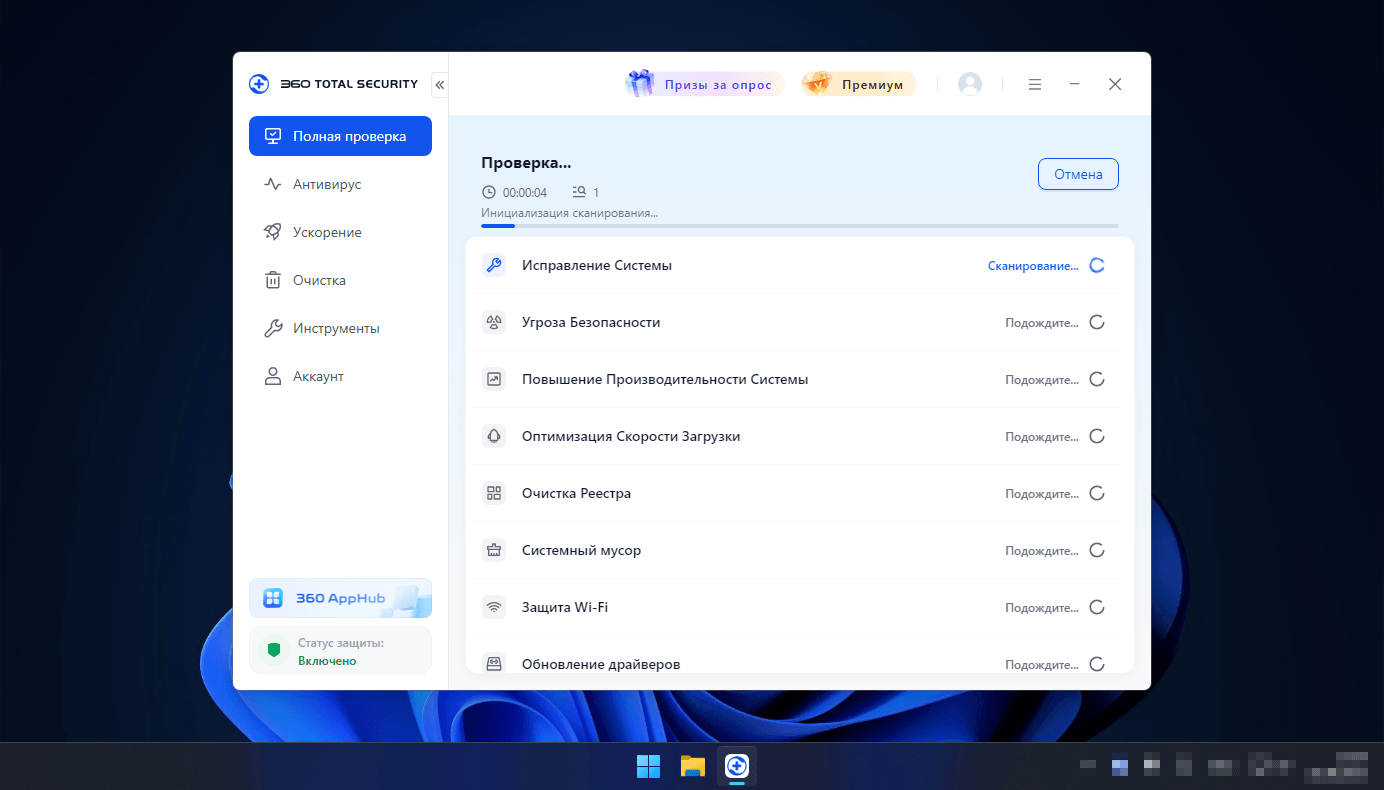Viewport: 1384px width, 790px height.
Task: Click the 360 Total Security logo icon
Action: pos(259,84)
